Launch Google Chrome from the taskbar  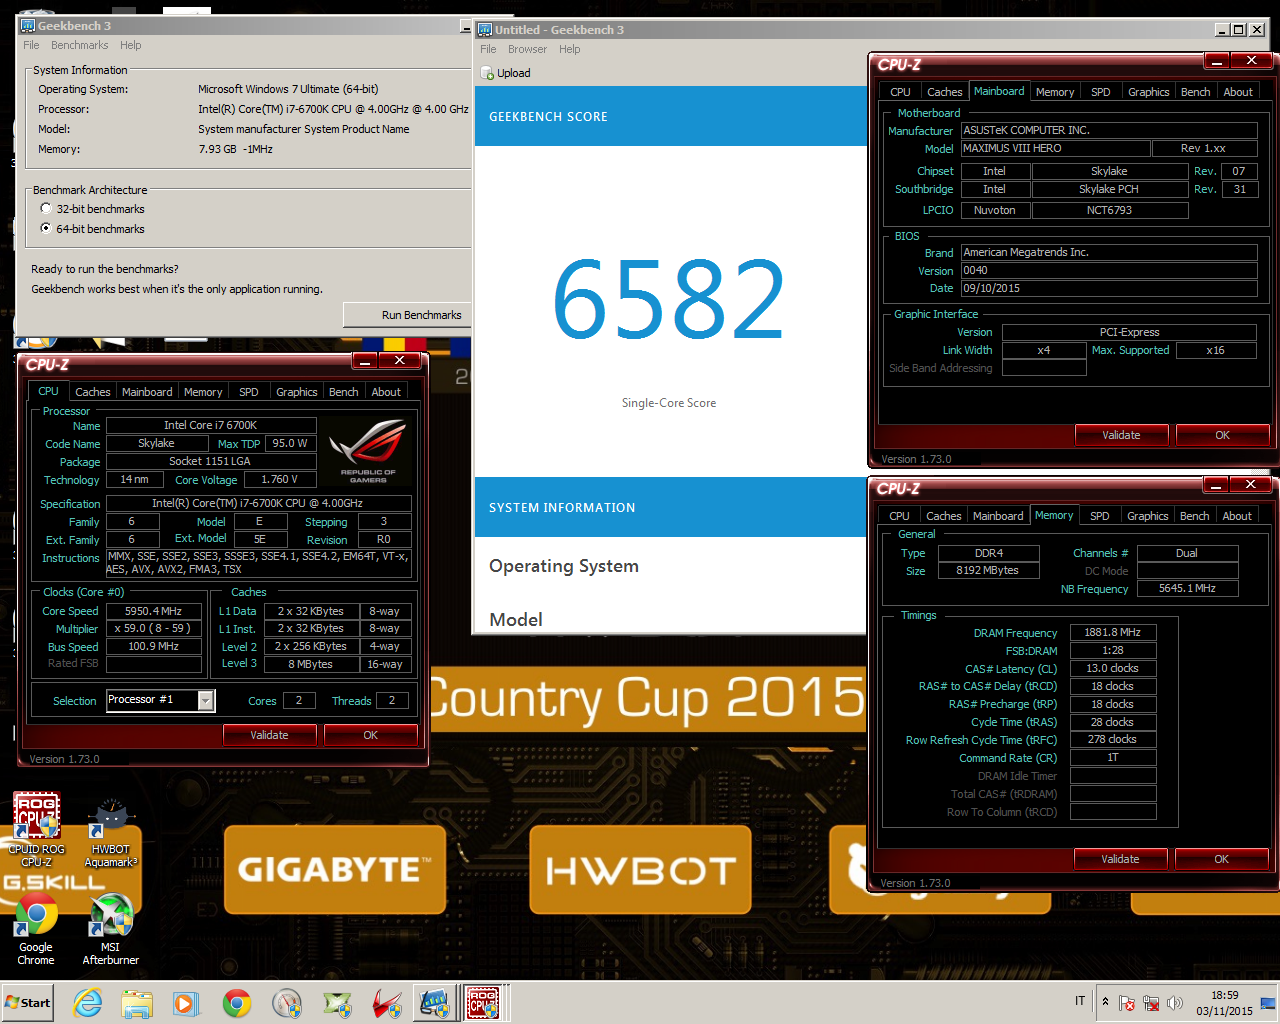pyautogui.click(x=237, y=1003)
